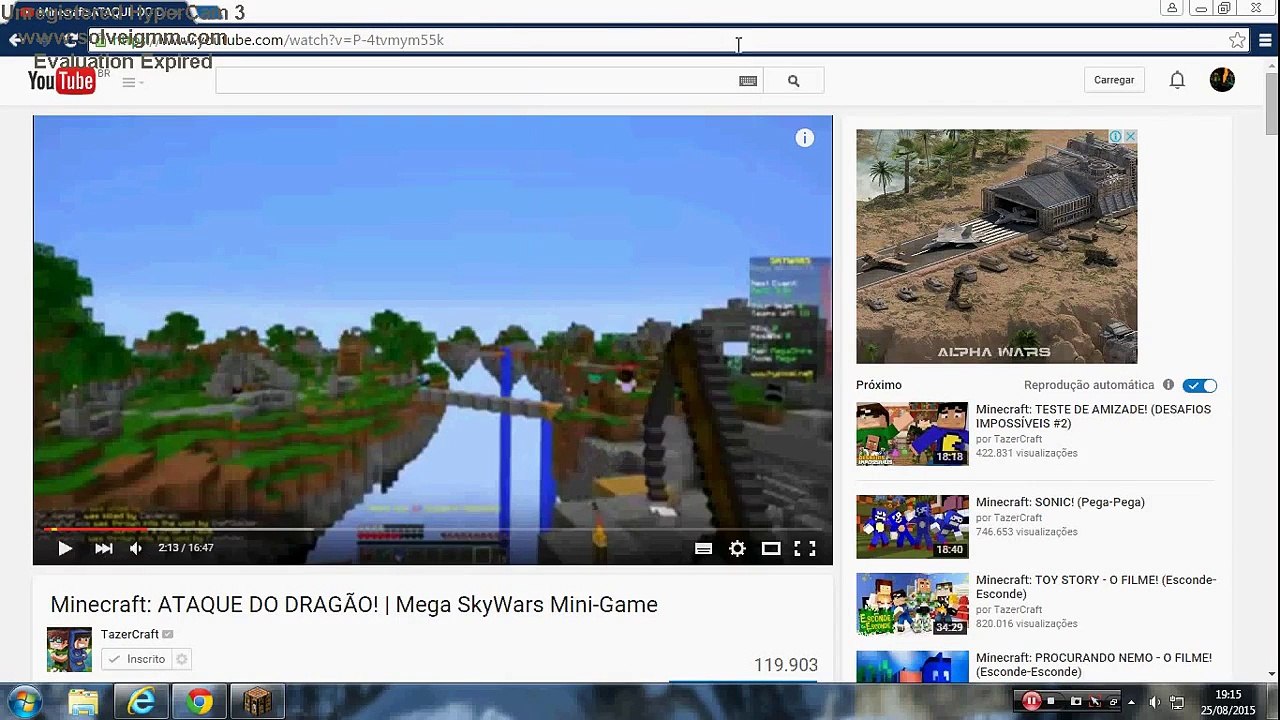This screenshot has width=1280, height=720.
Task: Toggle Reprodução automática autoplay switch
Action: [1200, 386]
